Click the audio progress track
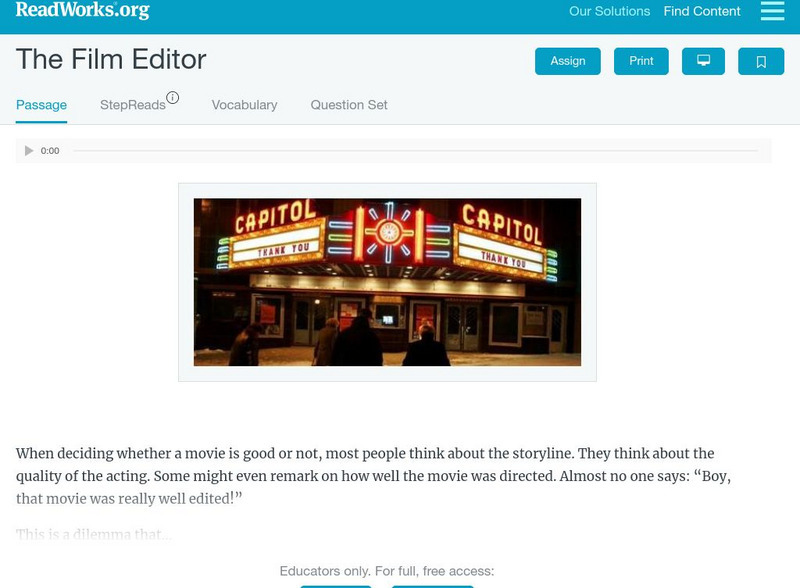Image resolution: width=800 pixels, height=588 pixels. 415,151
